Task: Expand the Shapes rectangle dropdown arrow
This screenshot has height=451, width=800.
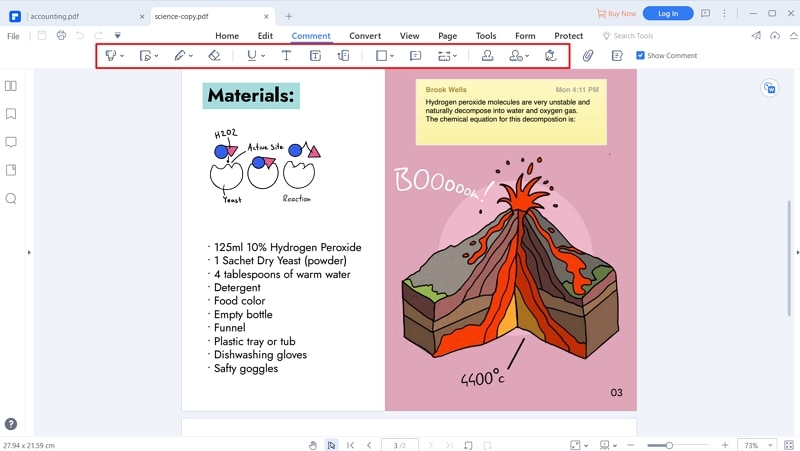Action: pyautogui.click(x=392, y=56)
